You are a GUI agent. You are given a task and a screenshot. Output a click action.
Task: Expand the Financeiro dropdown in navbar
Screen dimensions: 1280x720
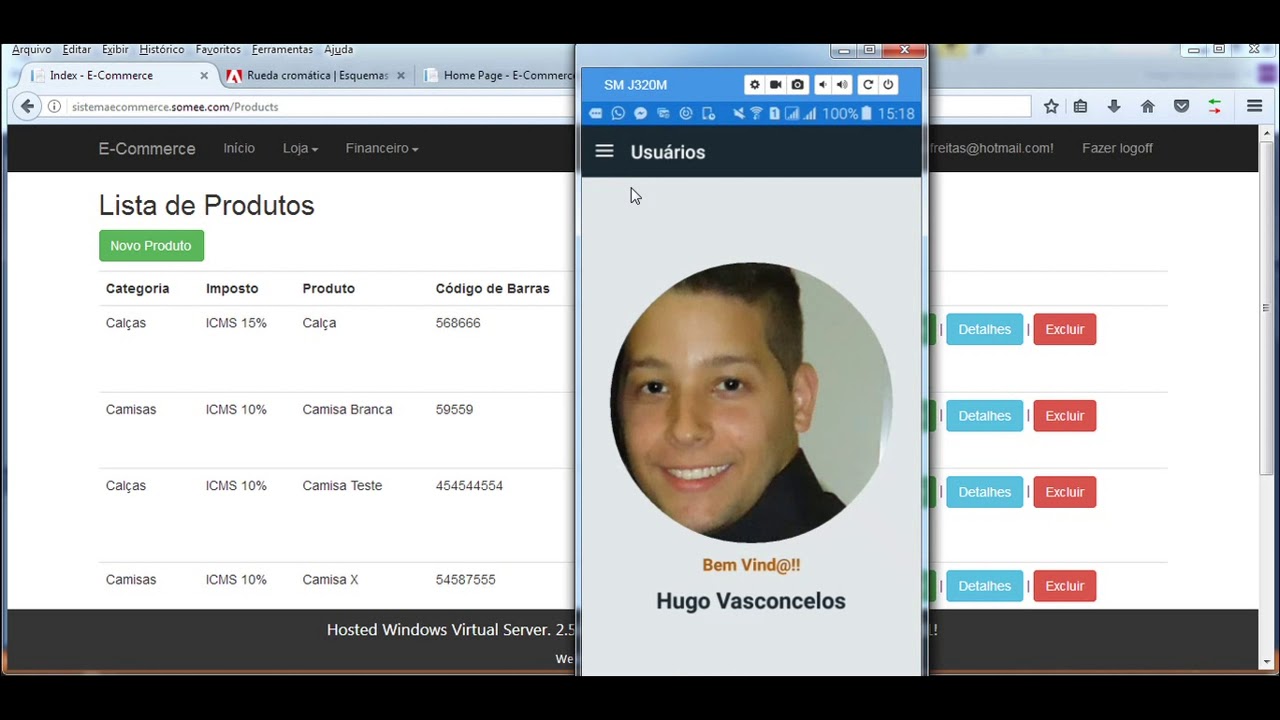(x=382, y=148)
